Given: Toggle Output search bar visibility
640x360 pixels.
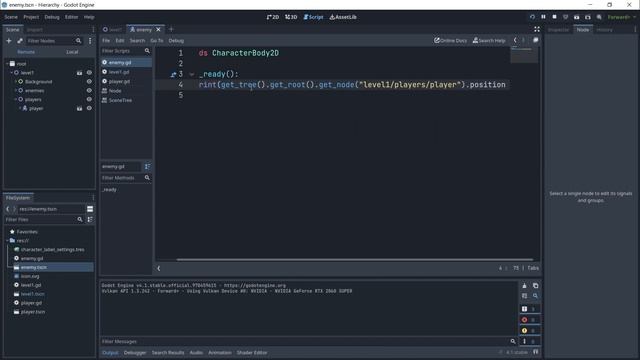Looking at the screenshot, I should coord(536,296).
